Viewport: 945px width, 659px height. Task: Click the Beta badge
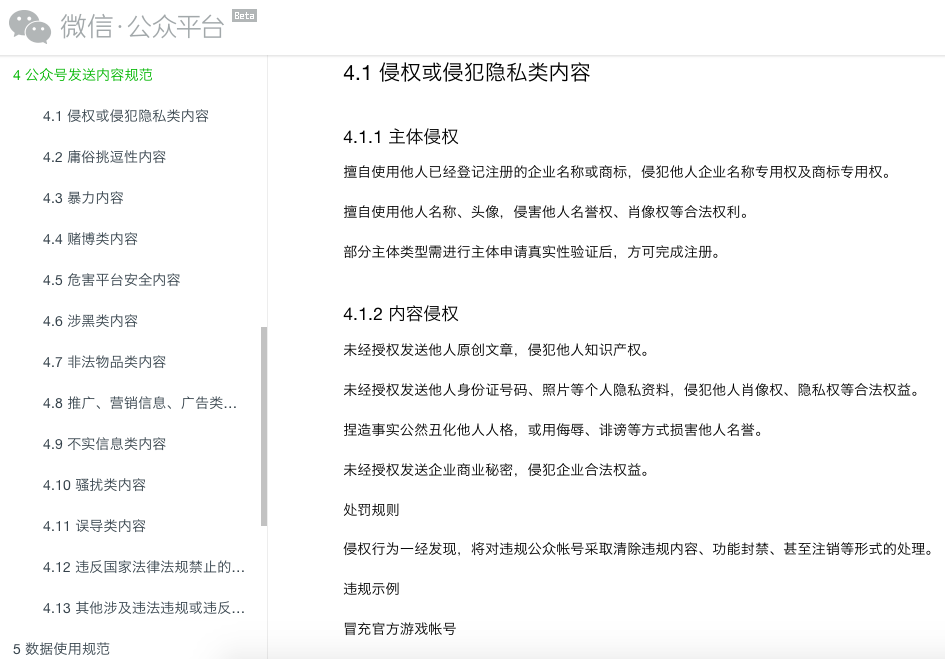pos(244,16)
